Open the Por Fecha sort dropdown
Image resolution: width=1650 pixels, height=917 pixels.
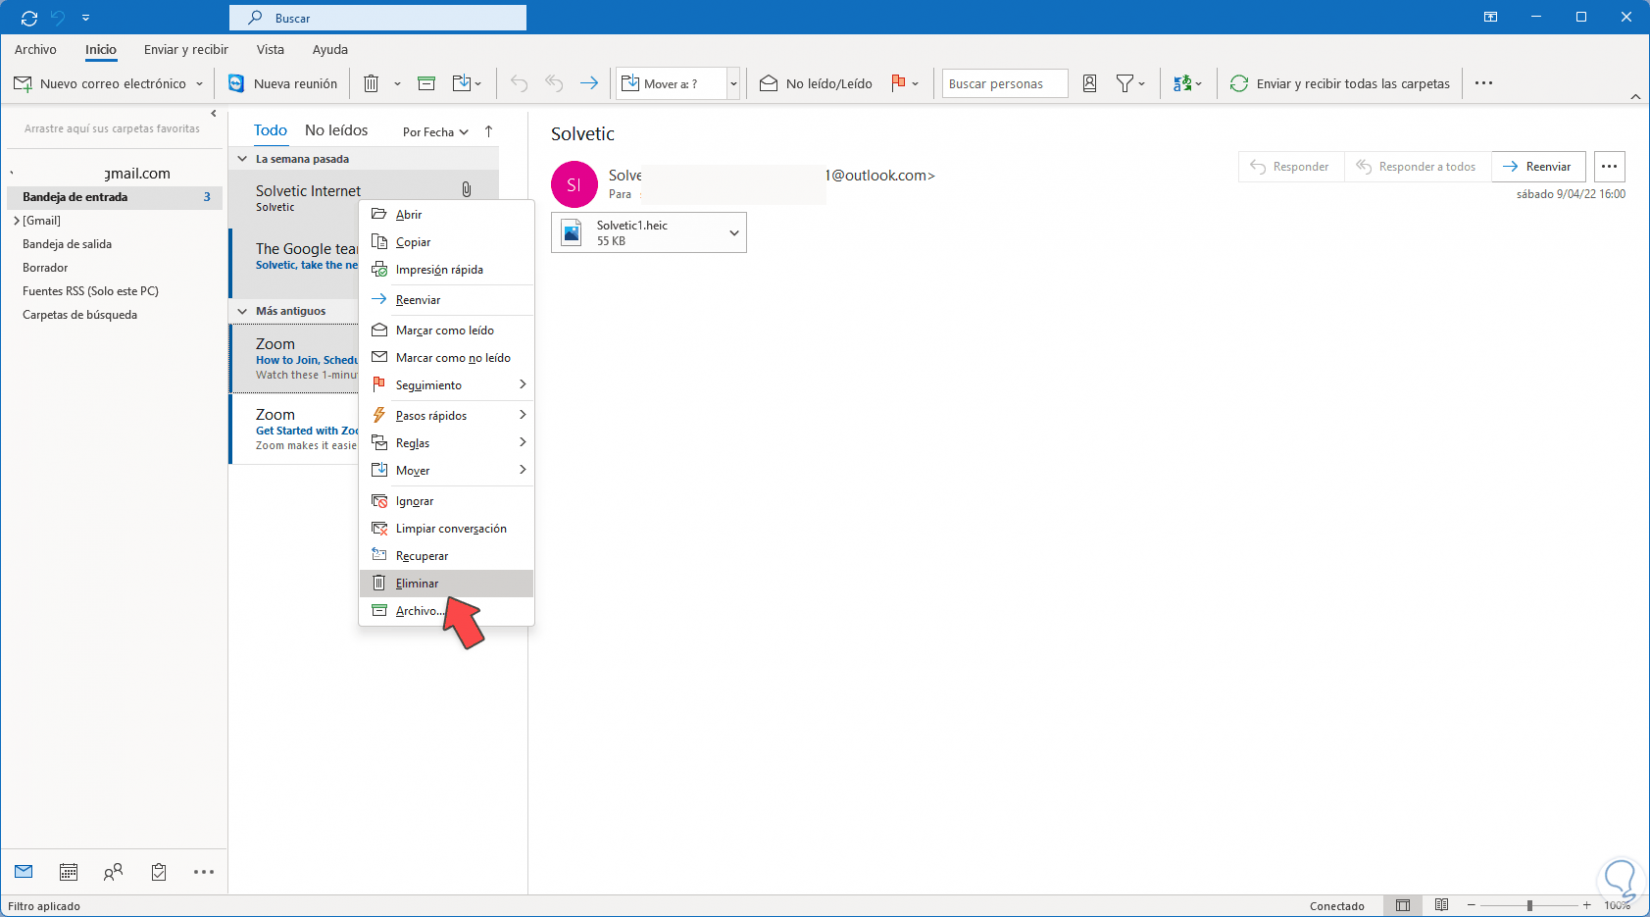coord(435,132)
